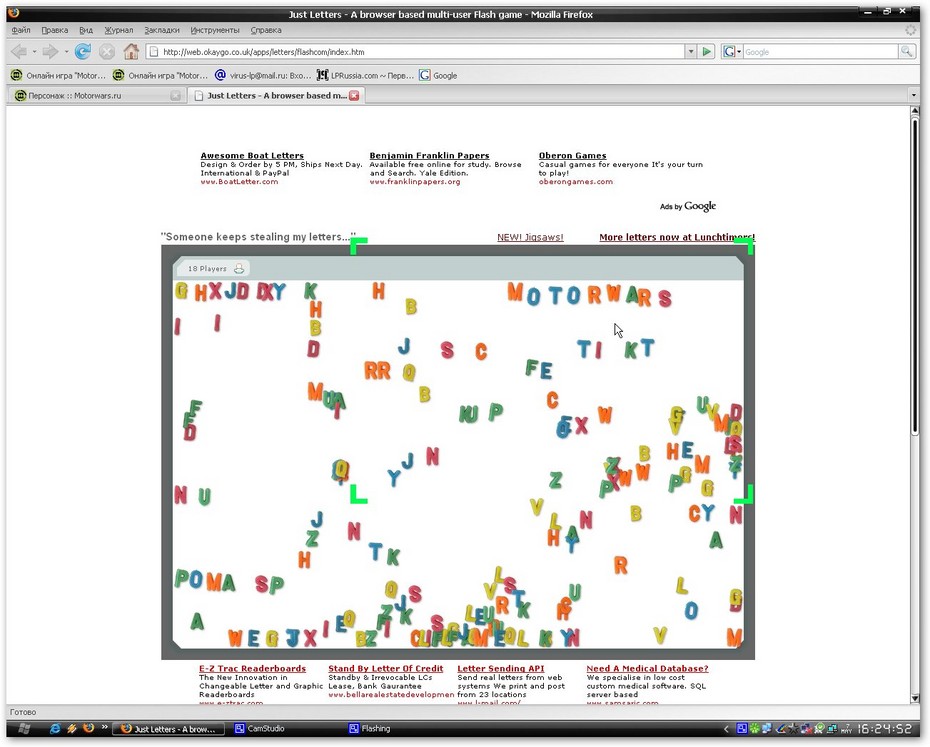Open the LPRussia.com bookmark
Screen dimensions: 930x747
point(365,75)
